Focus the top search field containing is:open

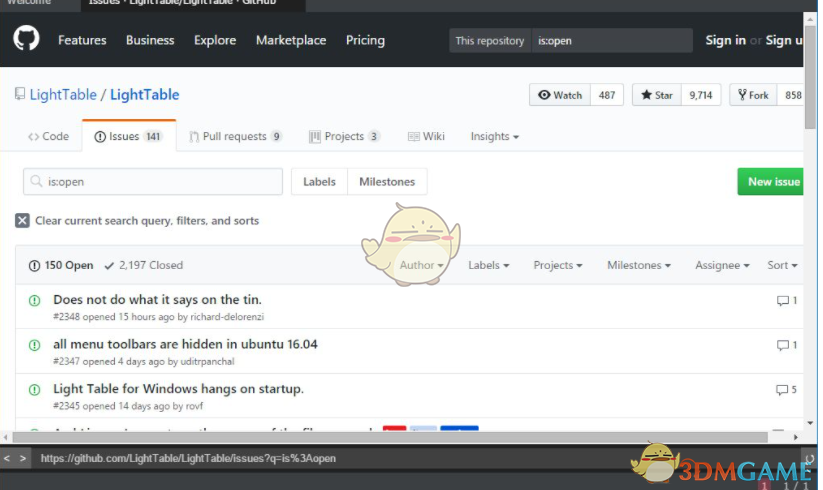point(611,40)
